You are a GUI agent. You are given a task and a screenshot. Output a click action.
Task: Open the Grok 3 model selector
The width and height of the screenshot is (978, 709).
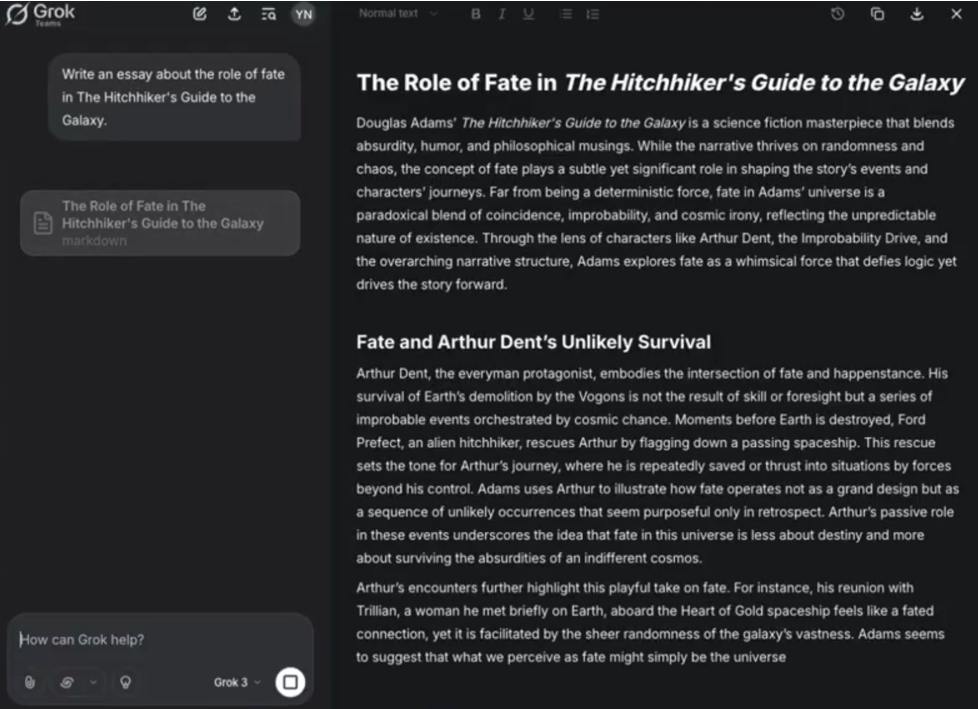237,682
